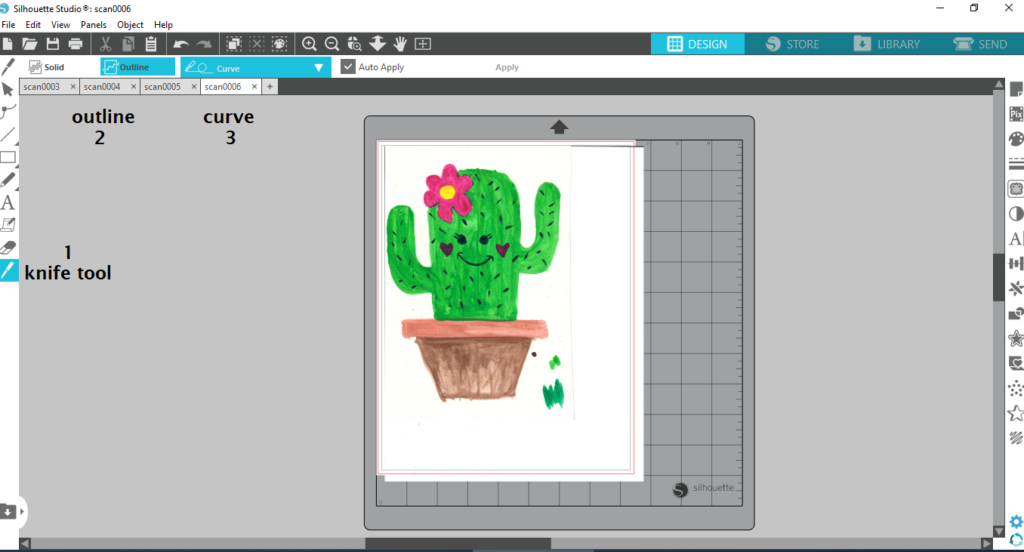
Task: Open the Fill color palette panel icon
Action: [x=1016, y=139]
